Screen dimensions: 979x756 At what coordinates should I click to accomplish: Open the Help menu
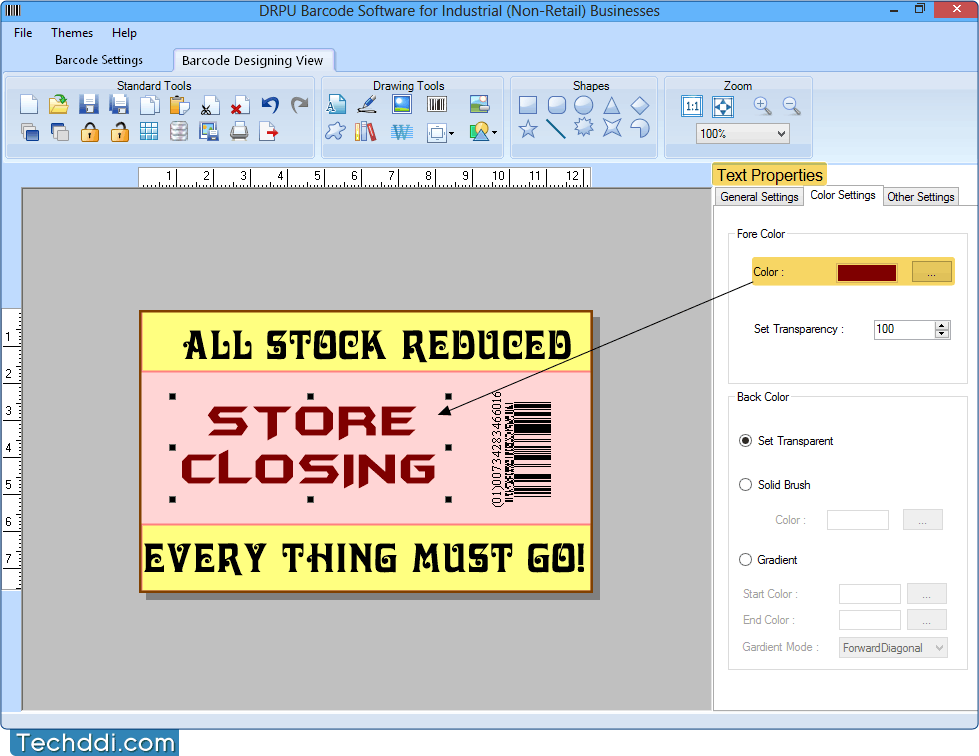tap(124, 32)
